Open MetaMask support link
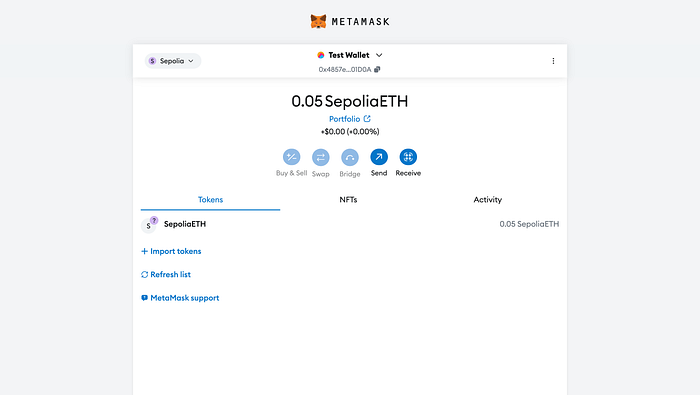The image size is (700, 395). [180, 298]
